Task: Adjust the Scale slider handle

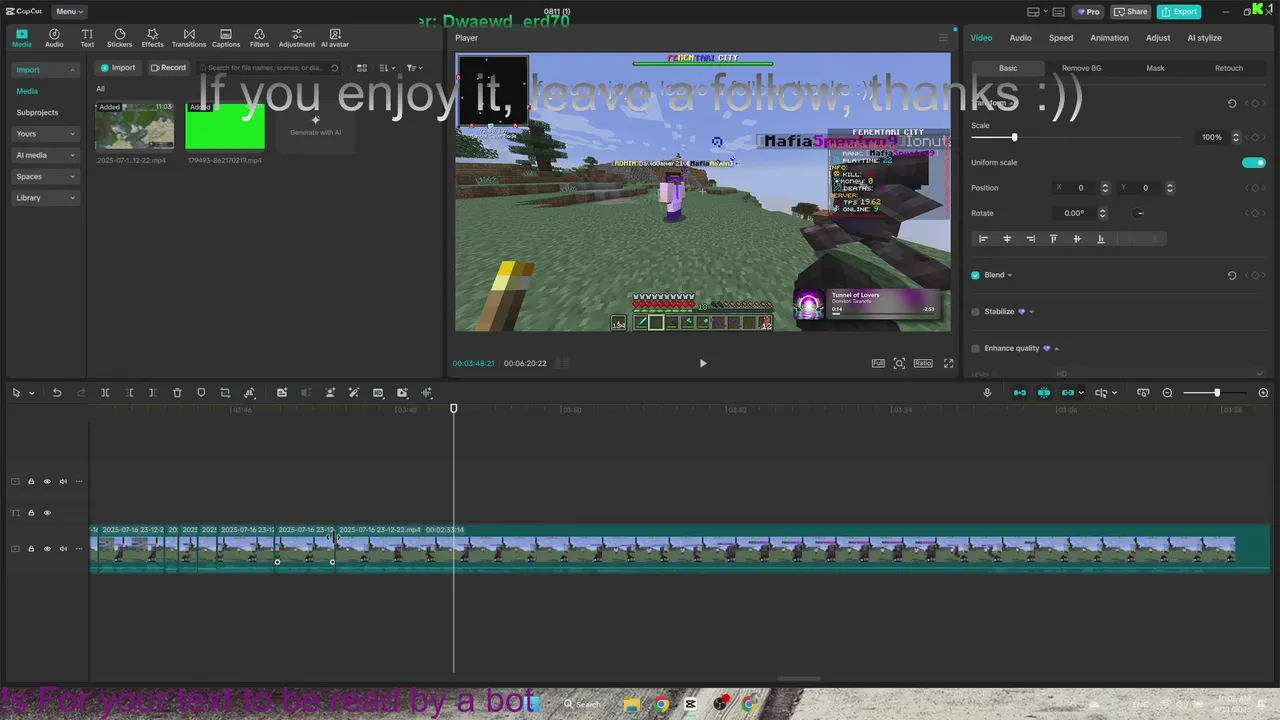Action: pos(1014,137)
